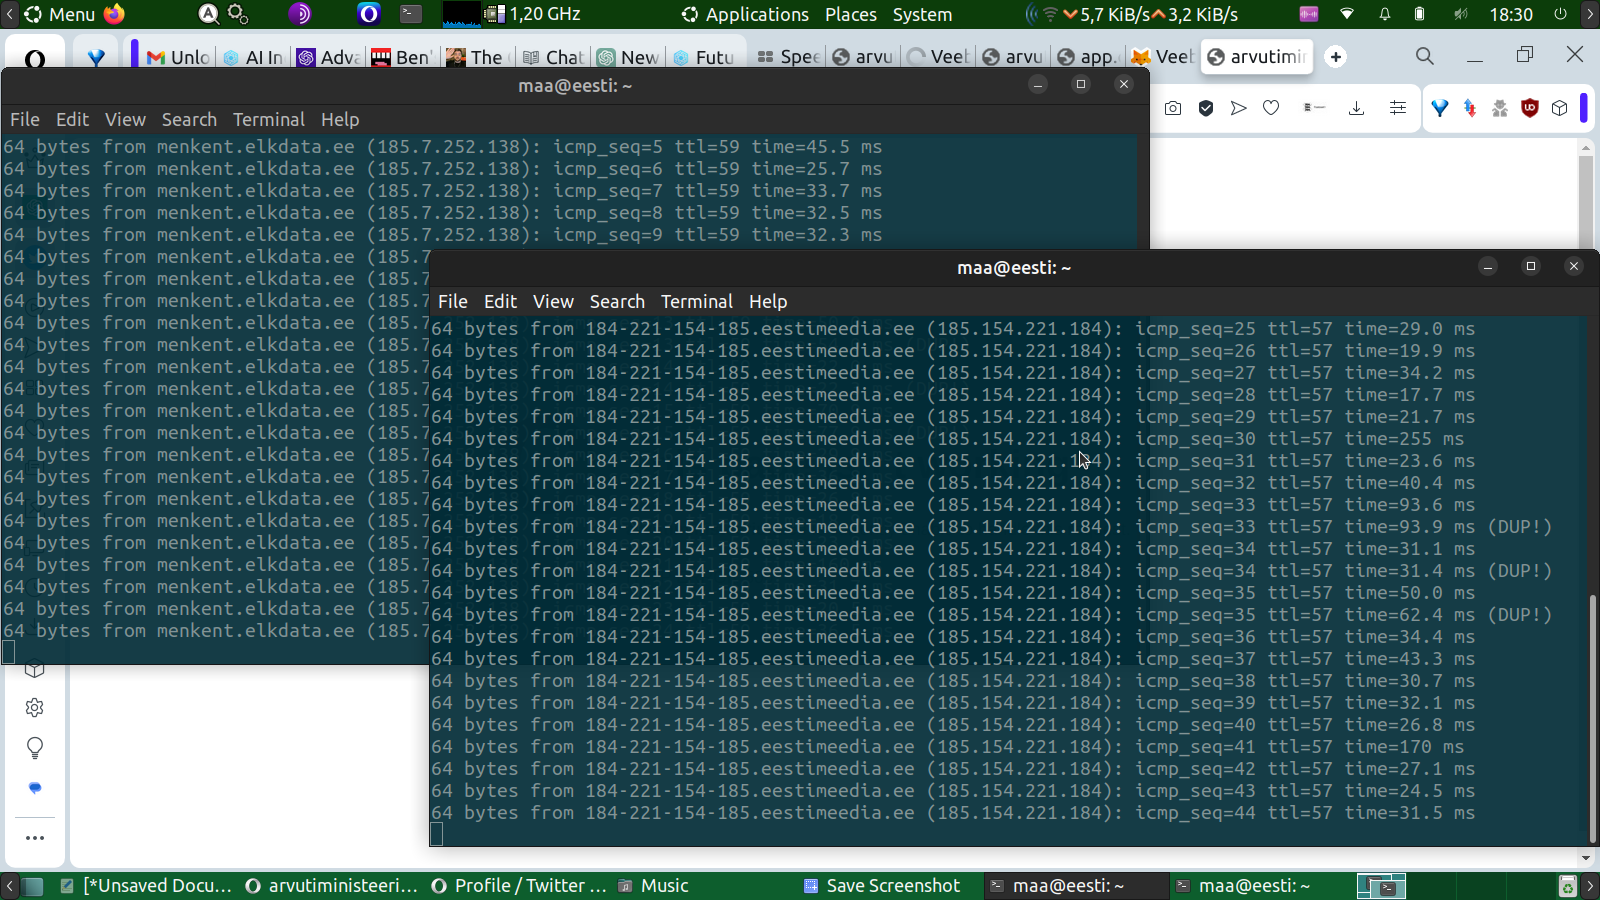Open the easy setup sliders icon
This screenshot has width=1600, height=900.
(x=1398, y=108)
